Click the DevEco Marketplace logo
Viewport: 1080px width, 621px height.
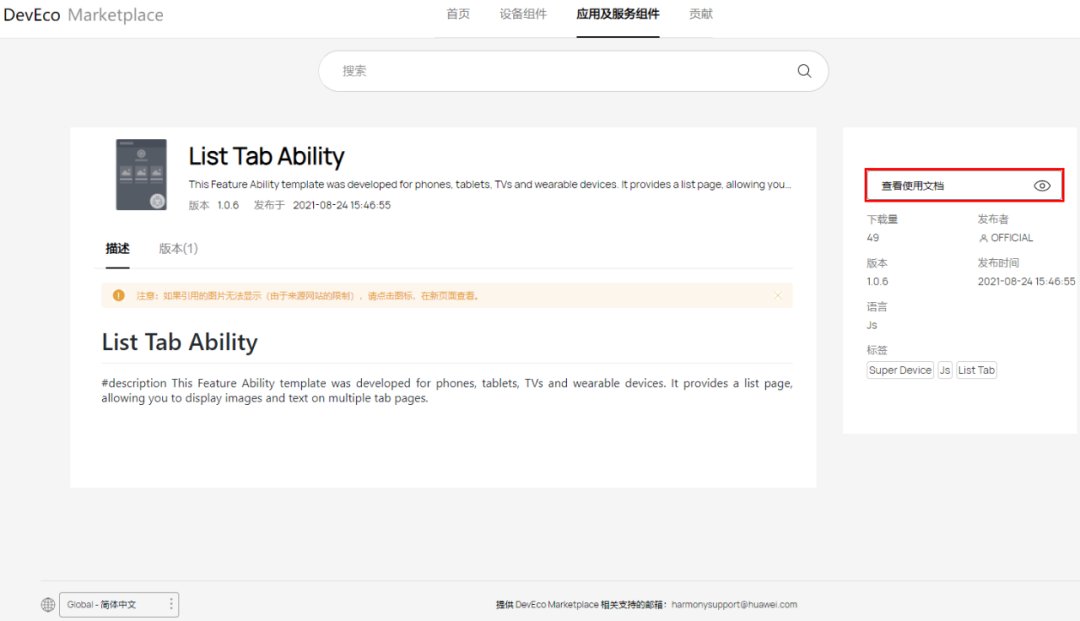pyautogui.click(x=83, y=15)
